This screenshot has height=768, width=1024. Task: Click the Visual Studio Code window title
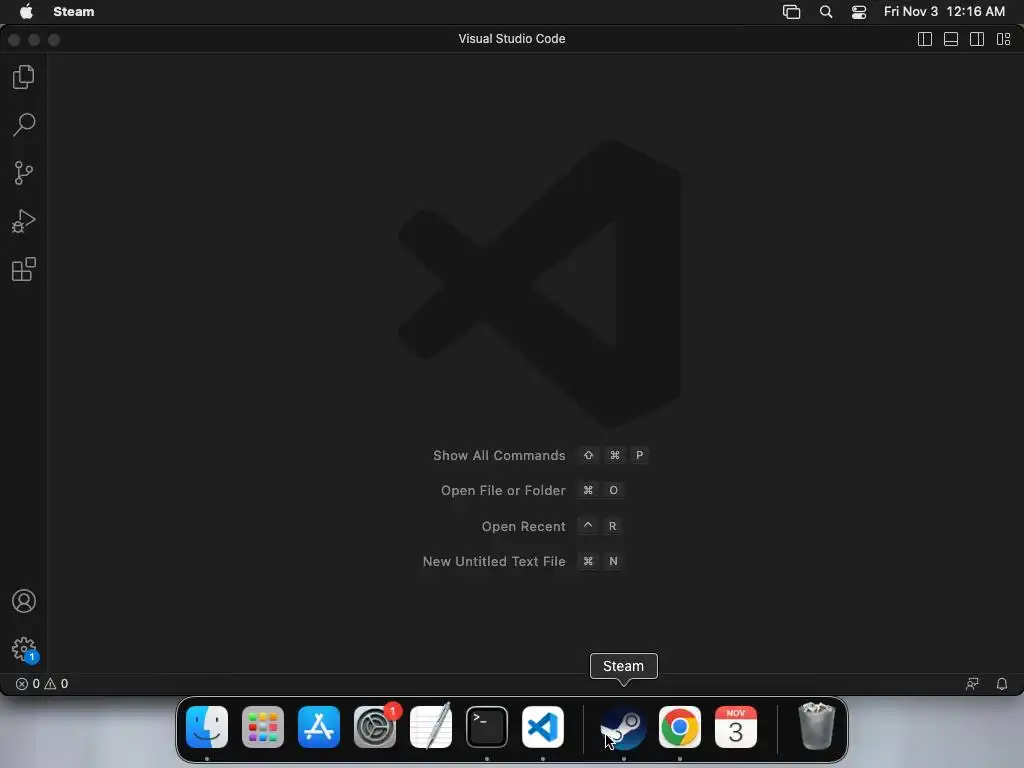512,39
